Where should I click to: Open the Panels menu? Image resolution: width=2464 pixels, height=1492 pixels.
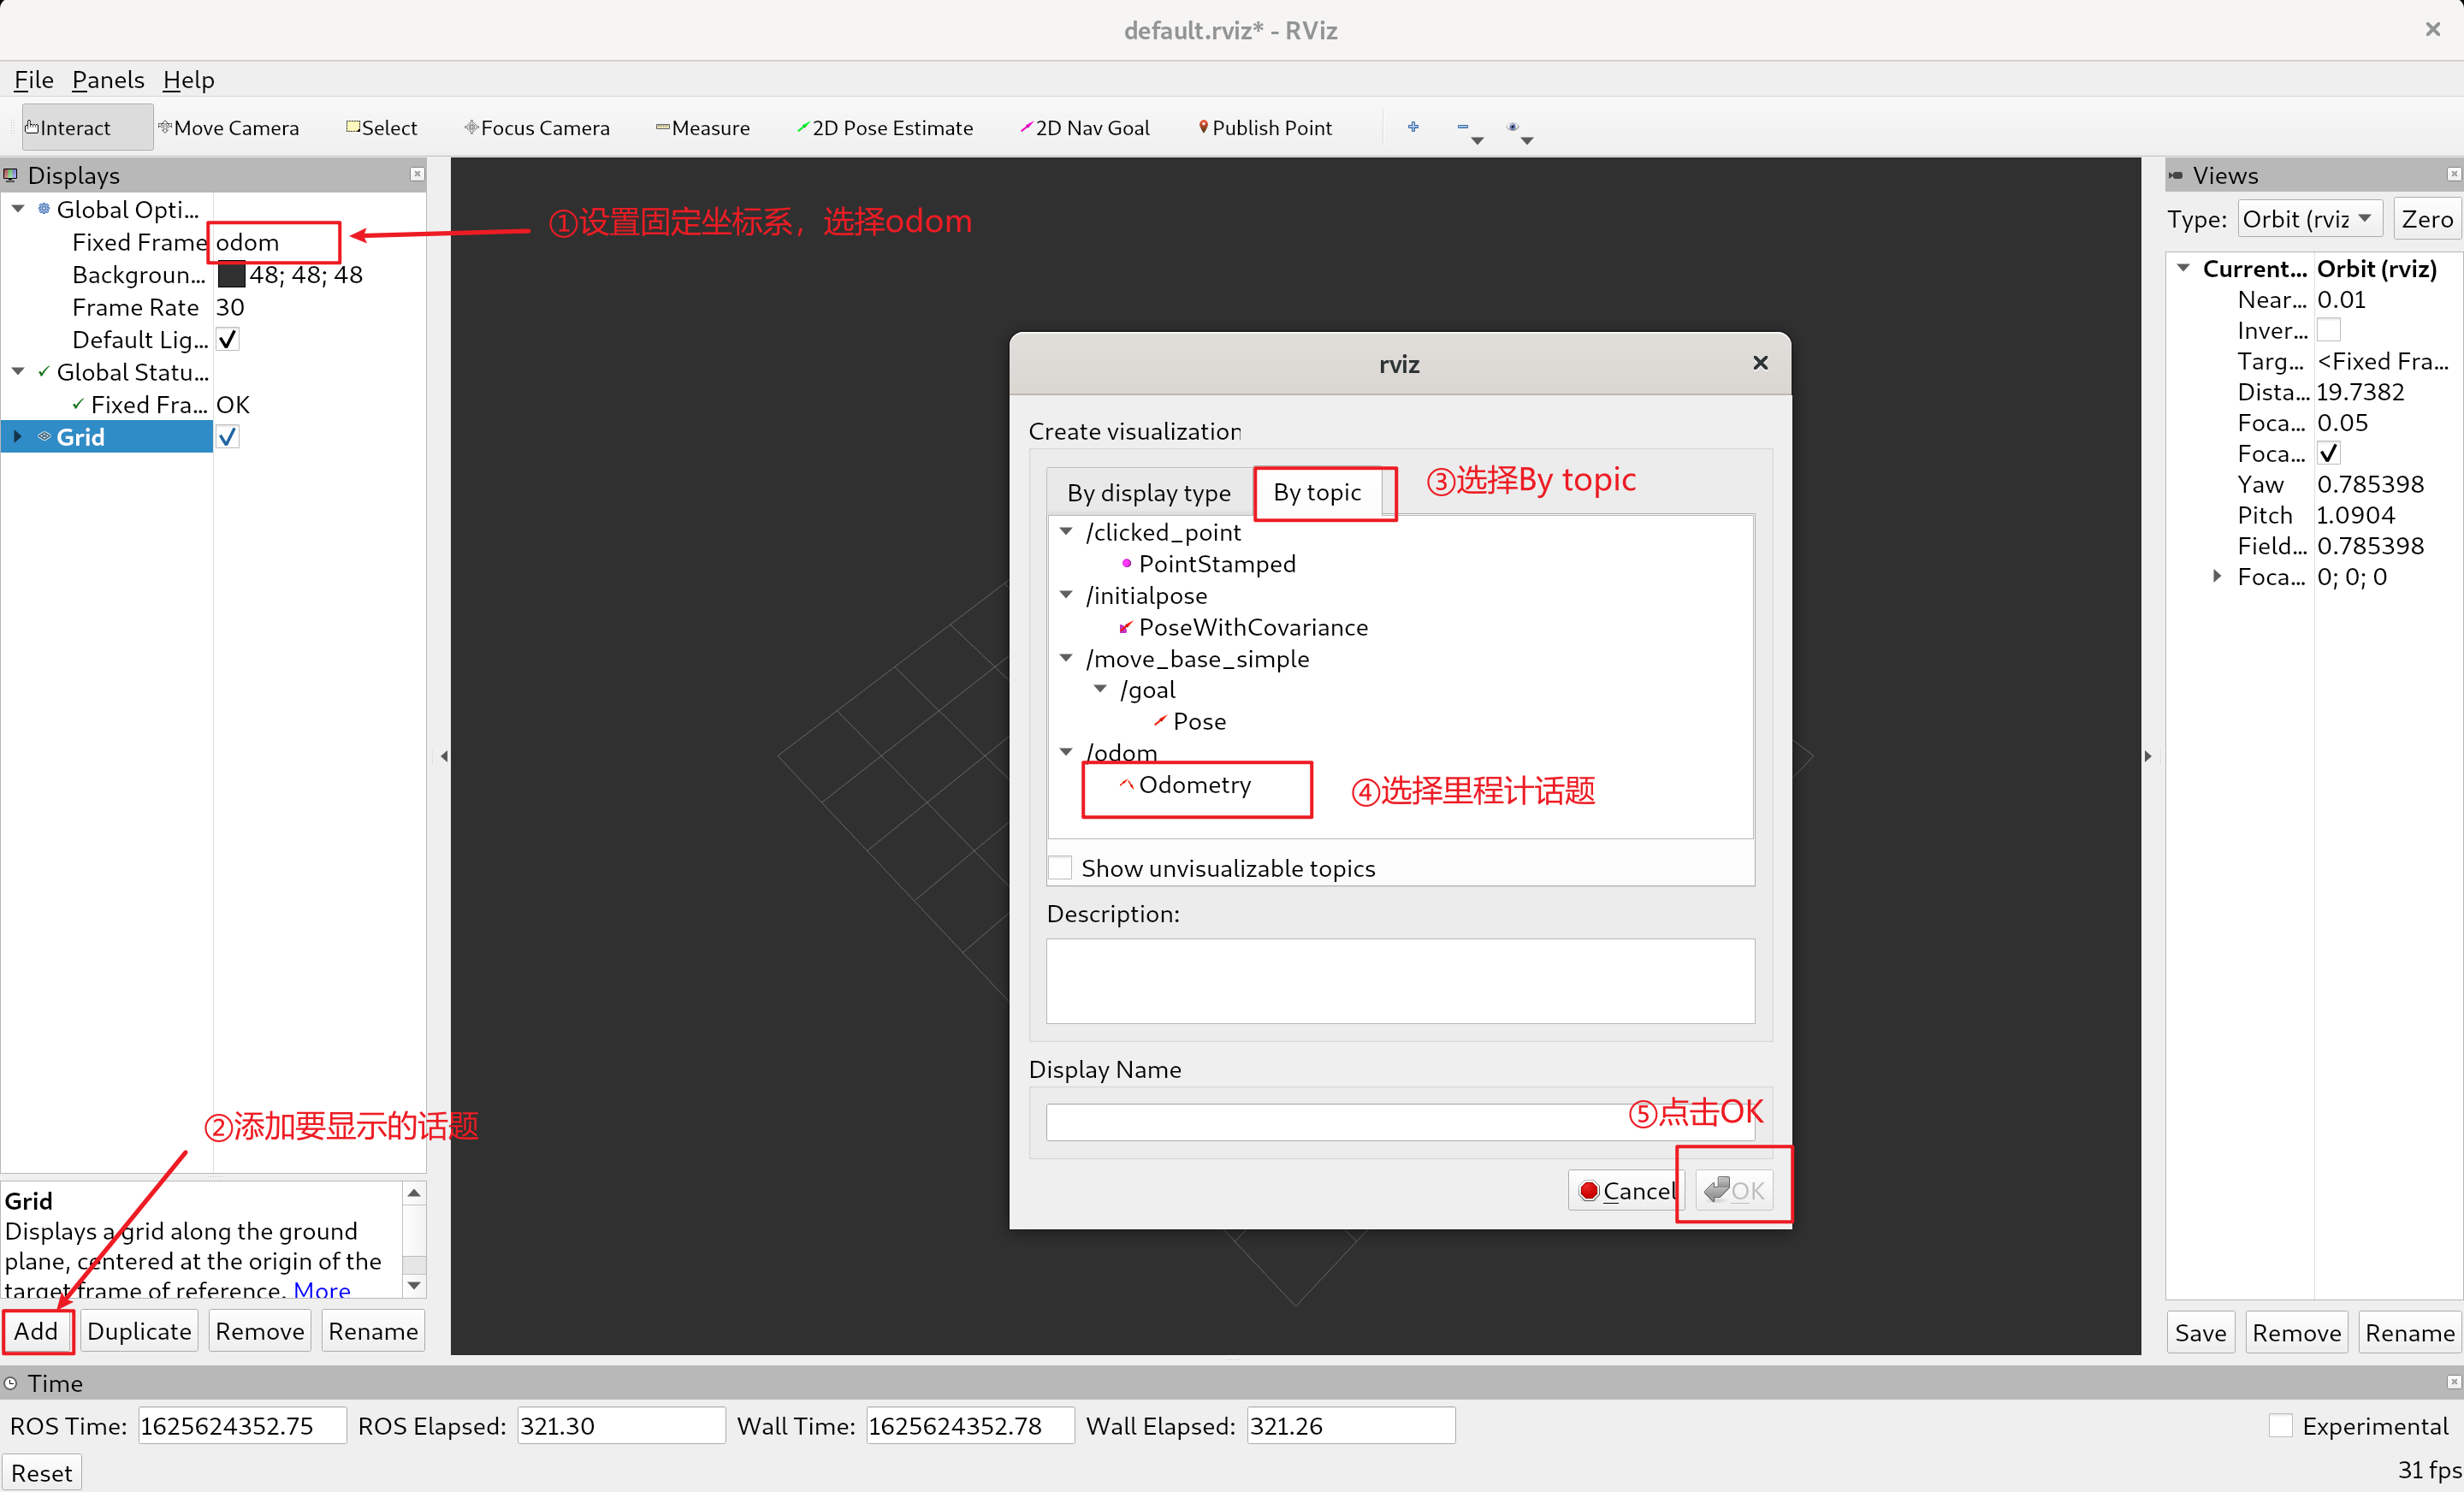click(108, 79)
